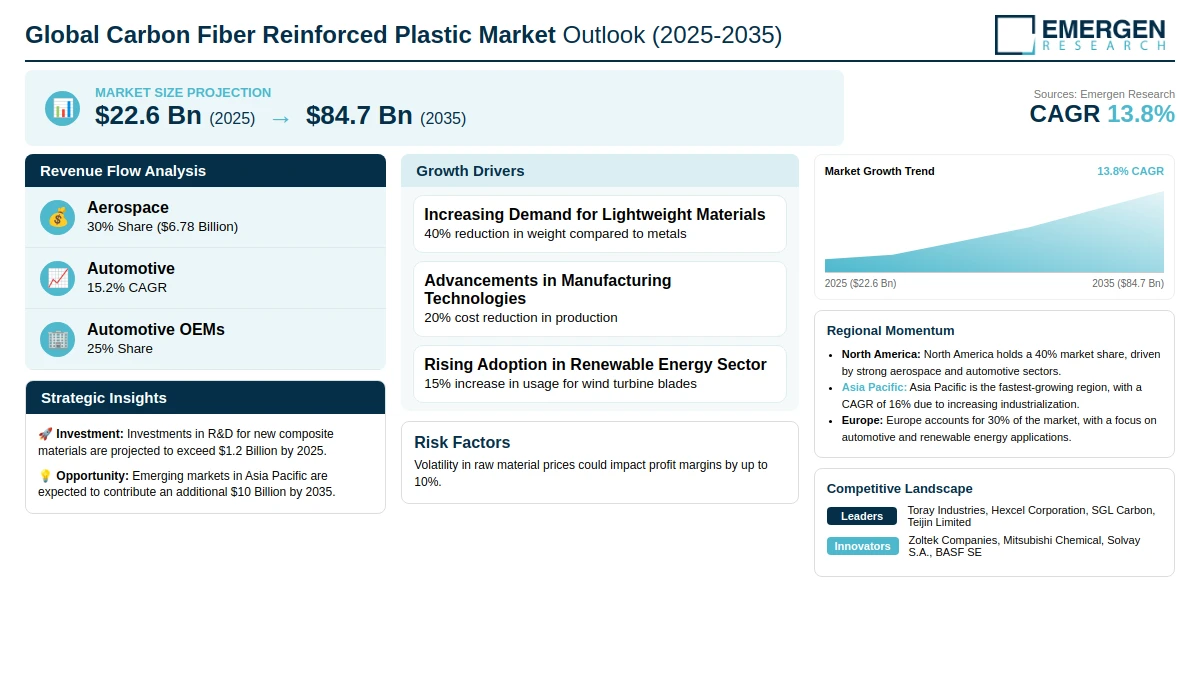Image resolution: width=1200 pixels, height=700 pixels.
Task: Open the Increasing Demand for Lightweight Materials card
Action: click(x=599, y=224)
